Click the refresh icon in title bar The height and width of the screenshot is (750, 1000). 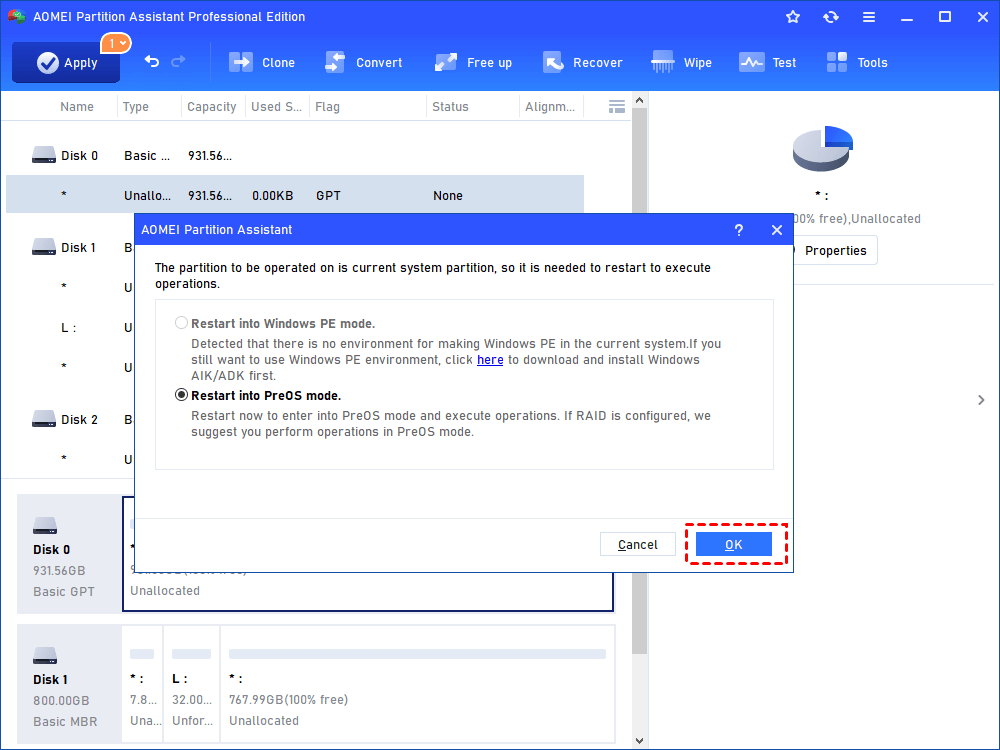pyautogui.click(x=830, y=17)
